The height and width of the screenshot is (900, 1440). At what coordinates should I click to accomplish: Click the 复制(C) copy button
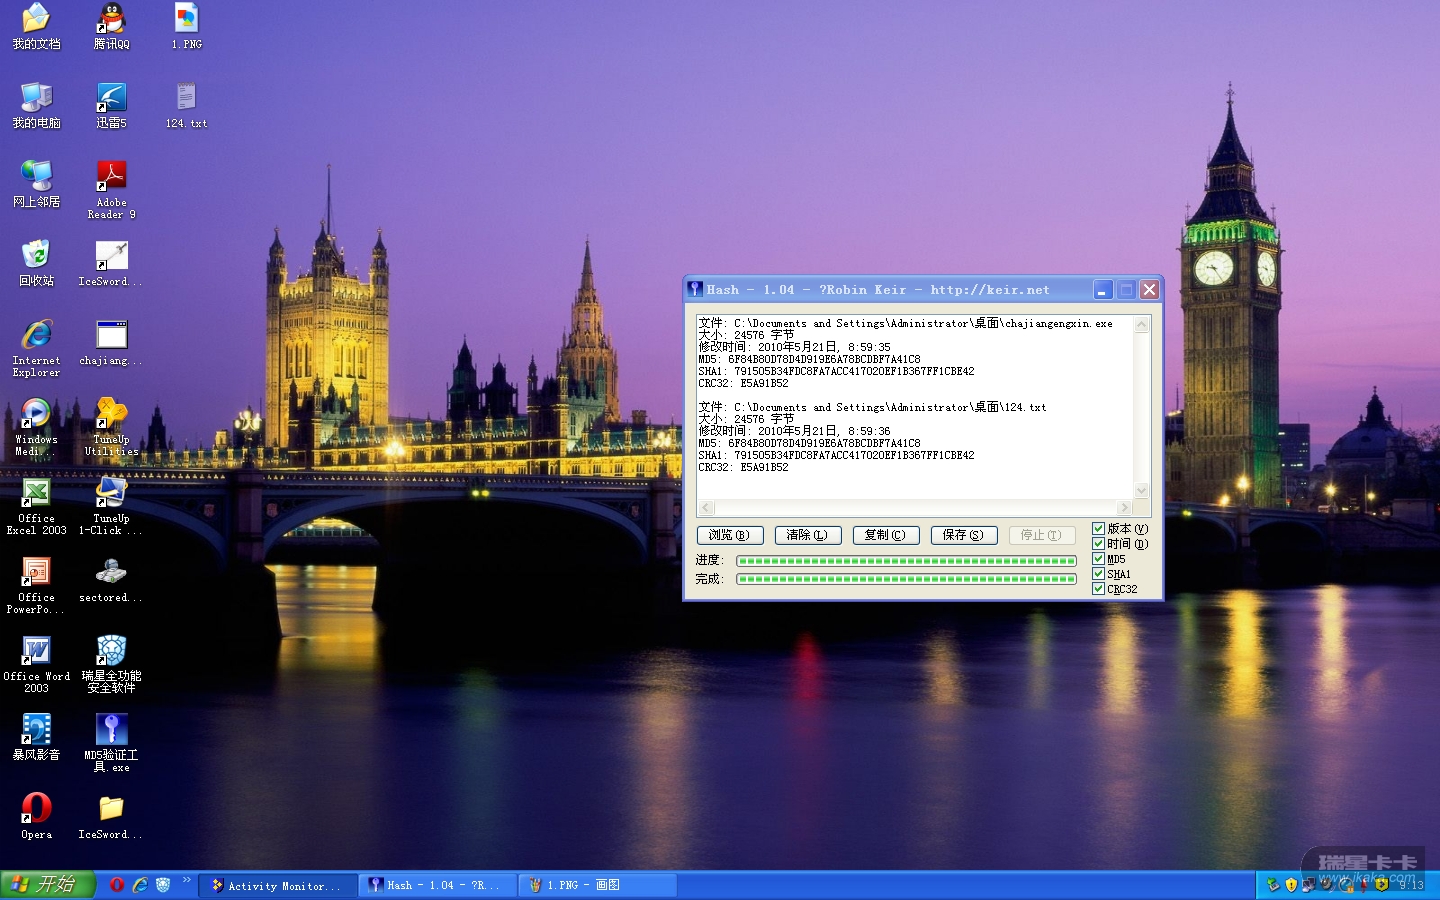click(886, 535)
